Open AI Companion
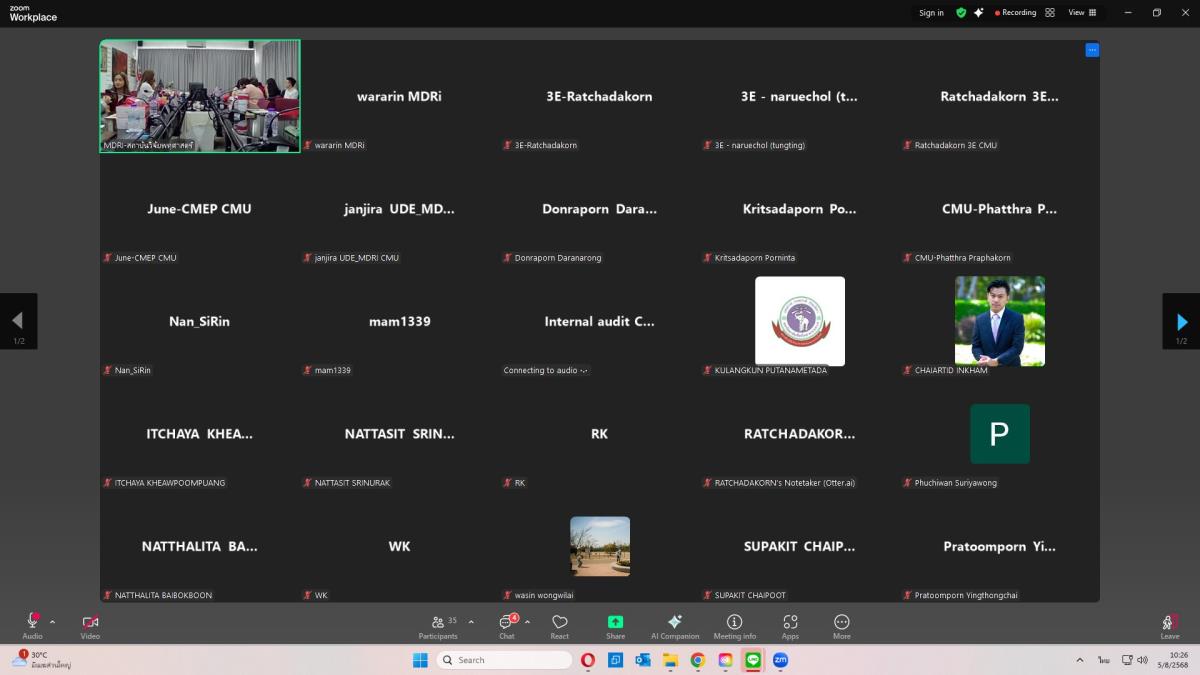The image size is (1200, 675). 675,626
